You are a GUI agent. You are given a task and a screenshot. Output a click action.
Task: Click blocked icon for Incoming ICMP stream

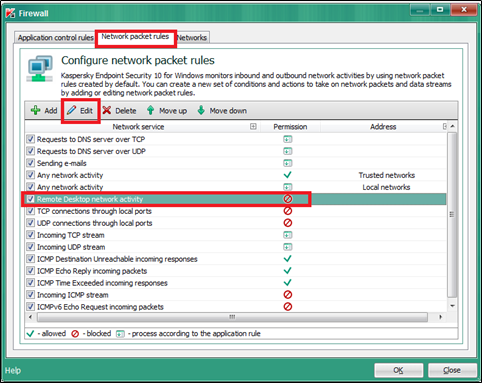(x=288, y=295)
